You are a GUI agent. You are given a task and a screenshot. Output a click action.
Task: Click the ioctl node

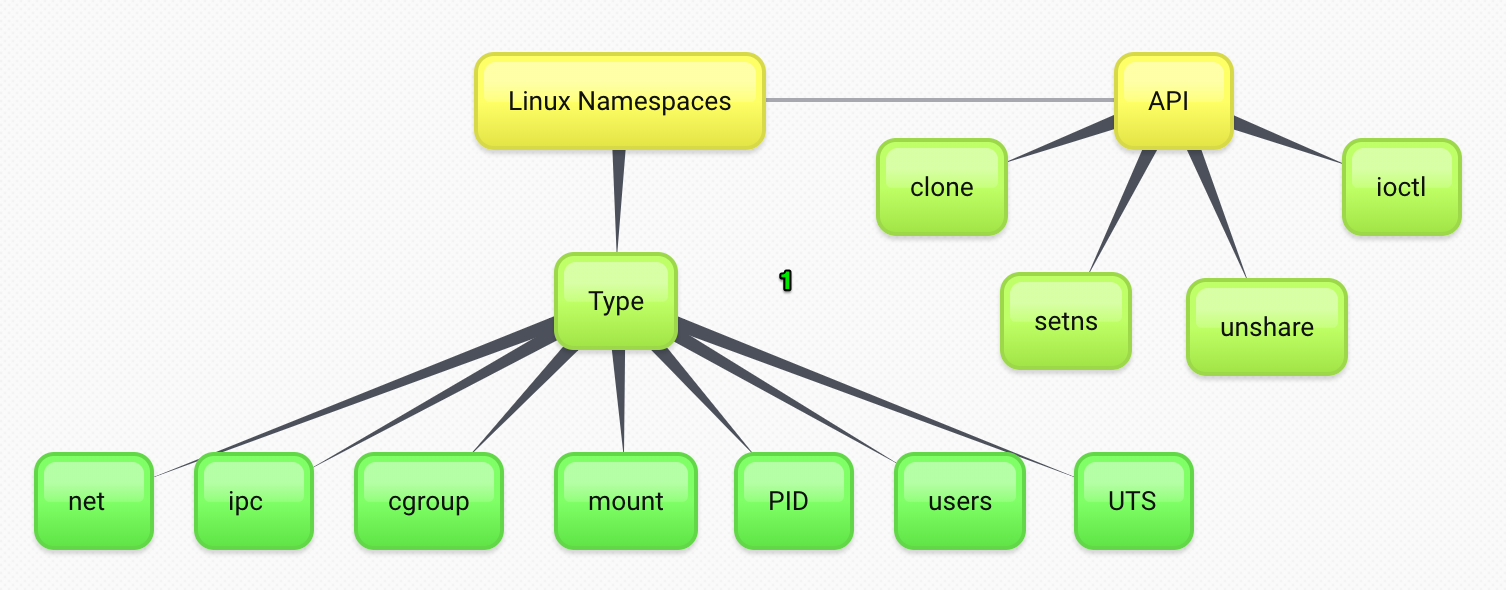(1400, 187)
